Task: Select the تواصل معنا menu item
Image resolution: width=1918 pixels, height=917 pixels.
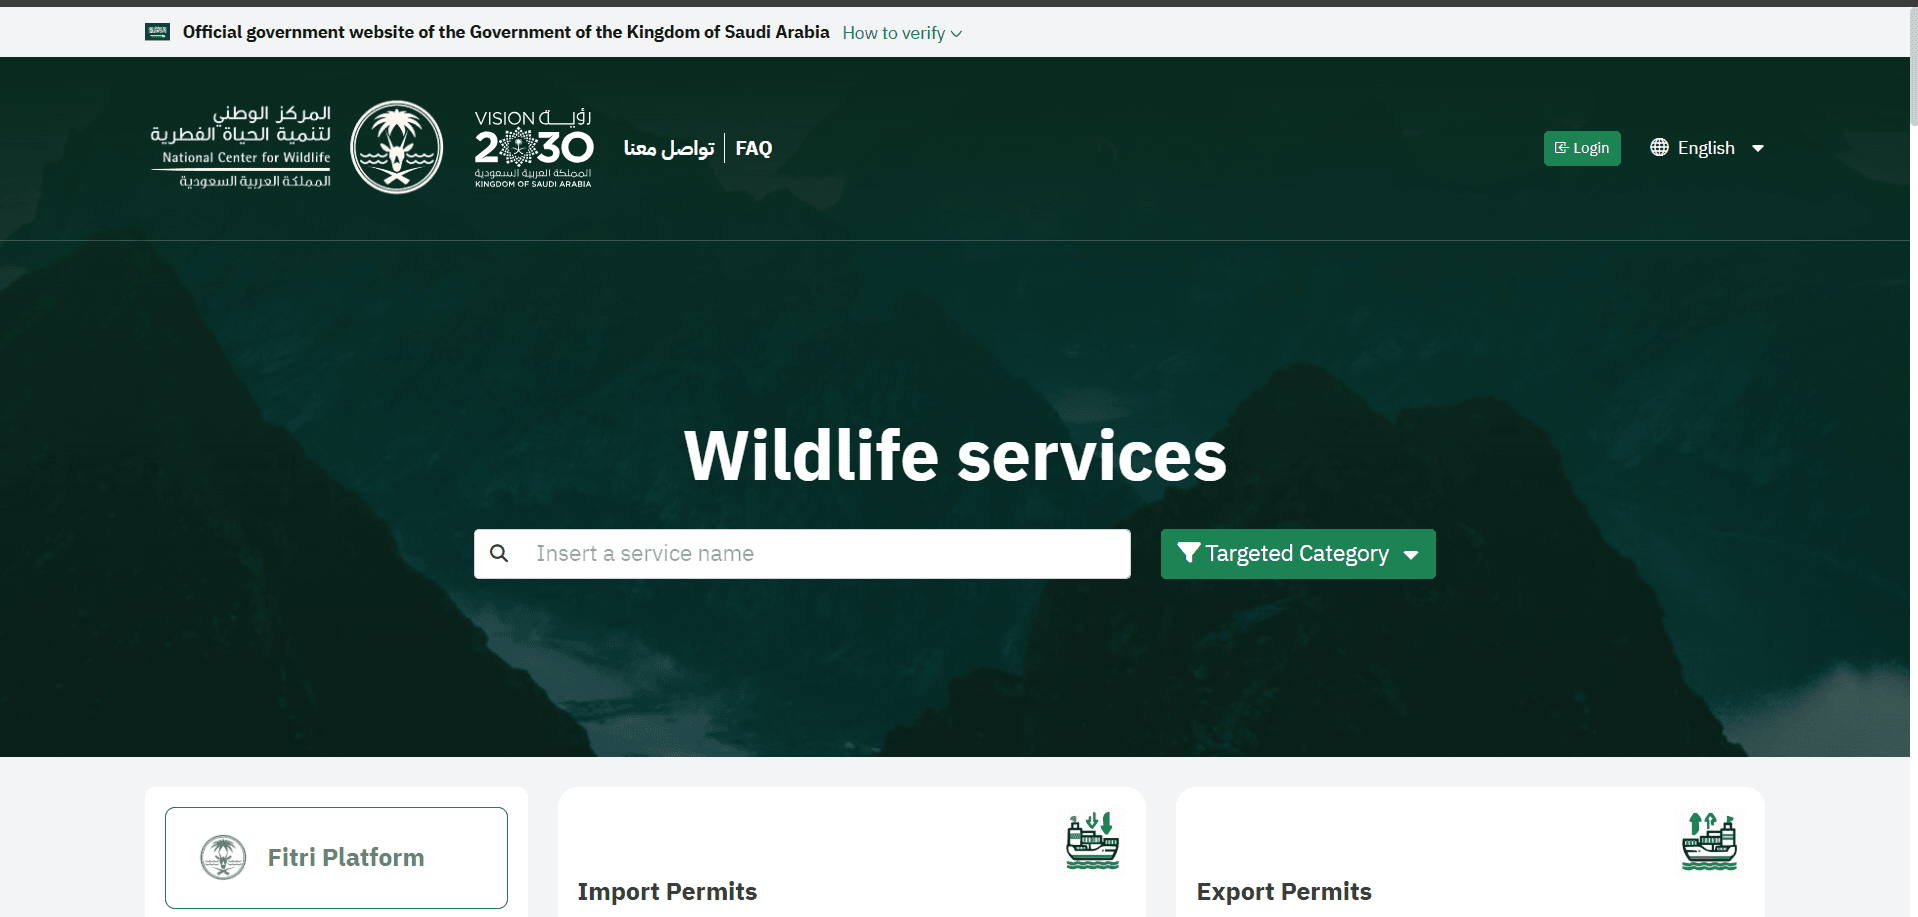Action: tap(668, 147)
